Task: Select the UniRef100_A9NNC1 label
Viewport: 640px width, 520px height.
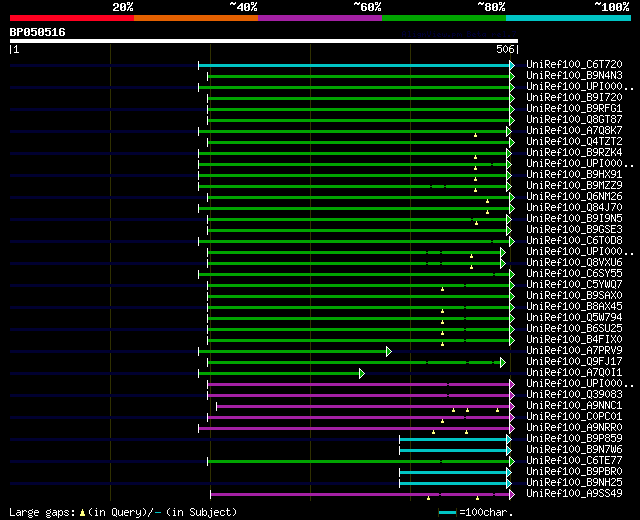Action: tap(574, 406)
